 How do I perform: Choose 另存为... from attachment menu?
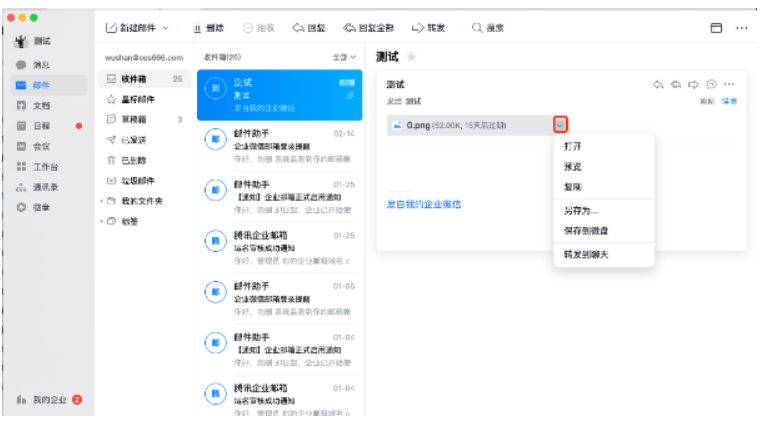(x=581, y=211)
